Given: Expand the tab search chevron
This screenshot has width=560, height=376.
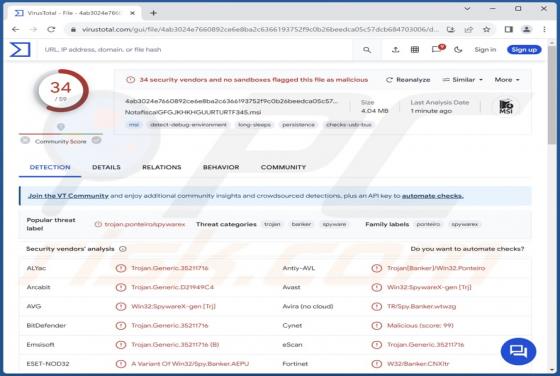Looking at the screenshot, I should [467, 9].
